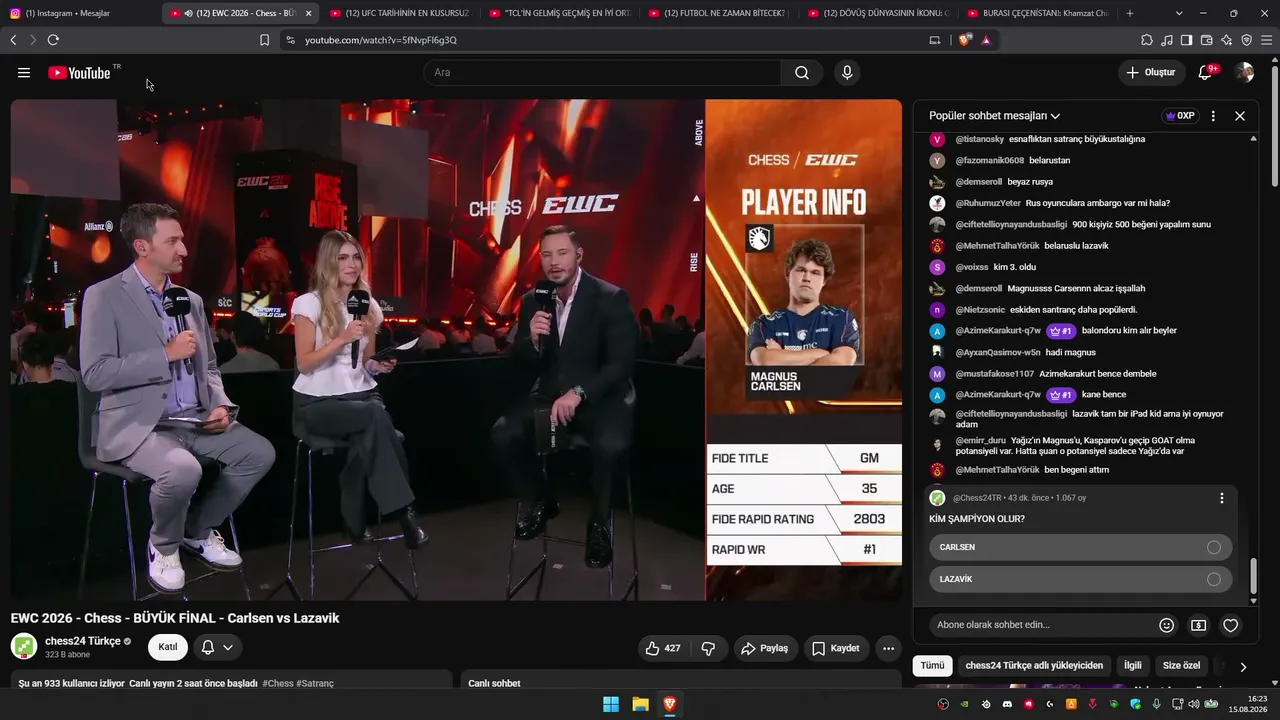
Task: Start voice search with the microphone
Action: [x=847, y=73]
